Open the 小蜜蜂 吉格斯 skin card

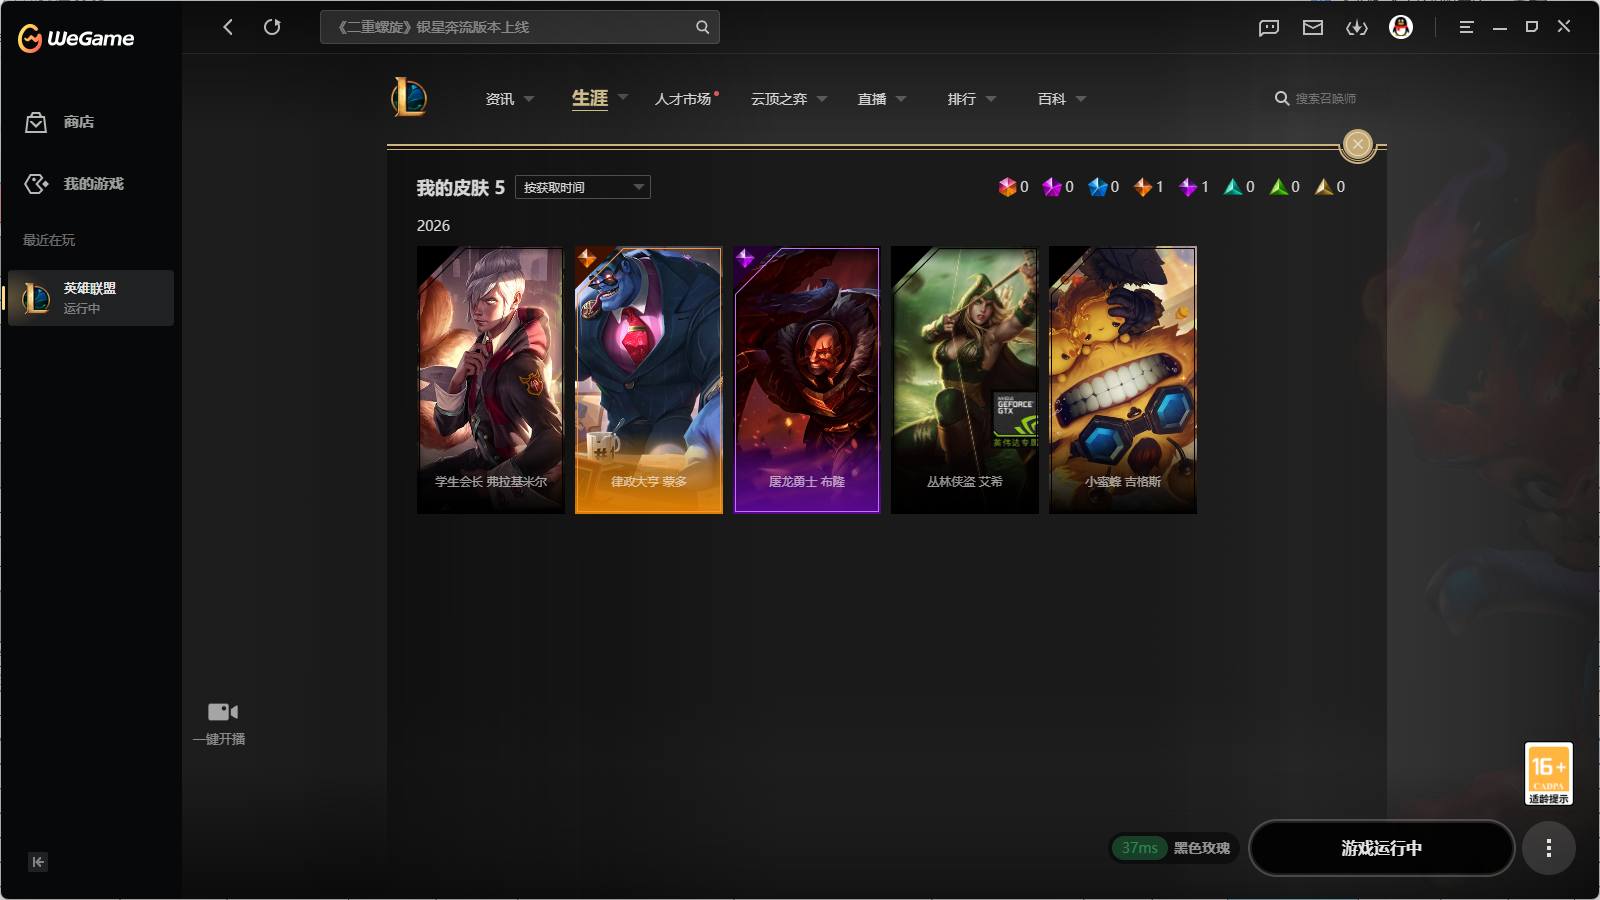pyautogui.click(x=1123, y=380)
